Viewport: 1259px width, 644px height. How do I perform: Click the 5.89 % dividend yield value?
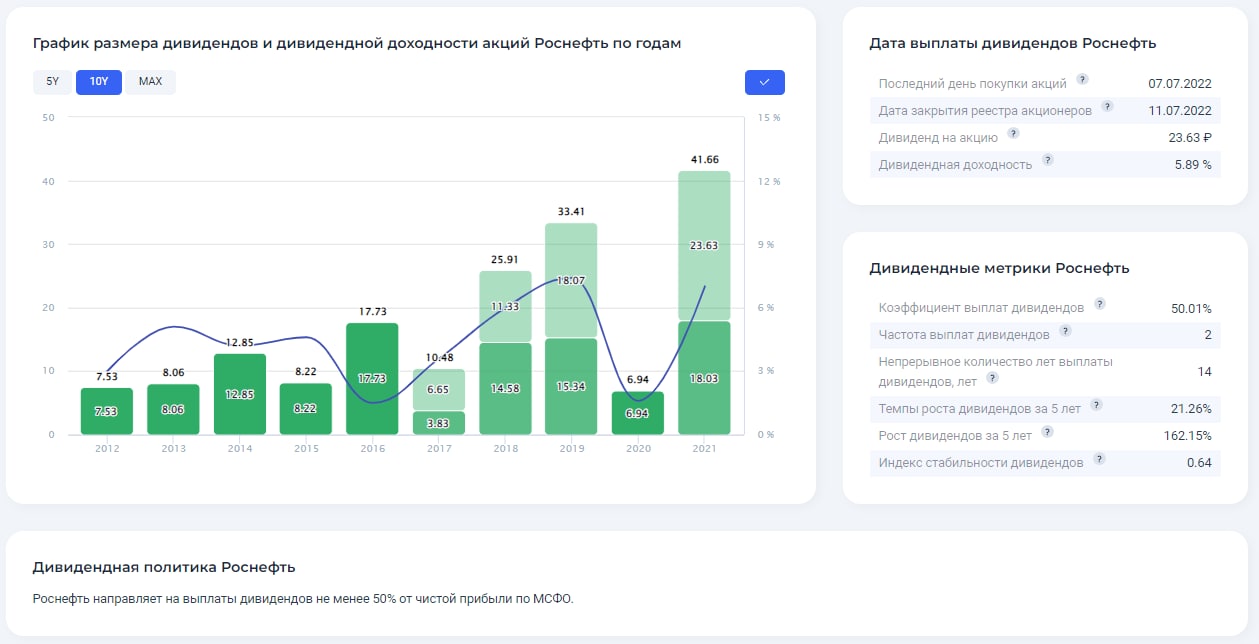point(1193,164)
